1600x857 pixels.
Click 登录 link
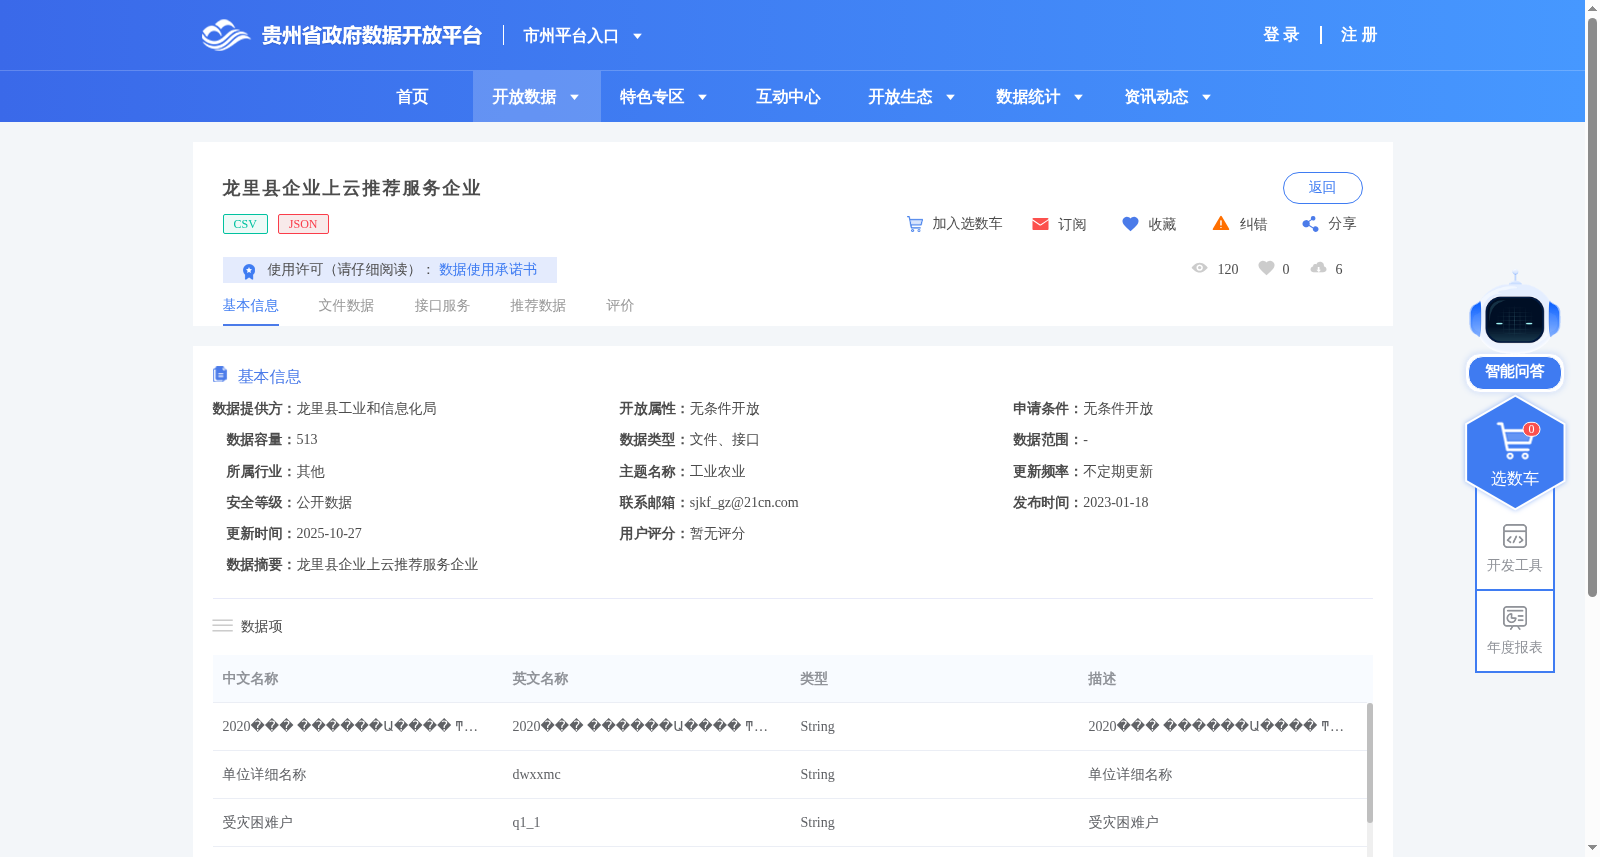[1281, 35]
